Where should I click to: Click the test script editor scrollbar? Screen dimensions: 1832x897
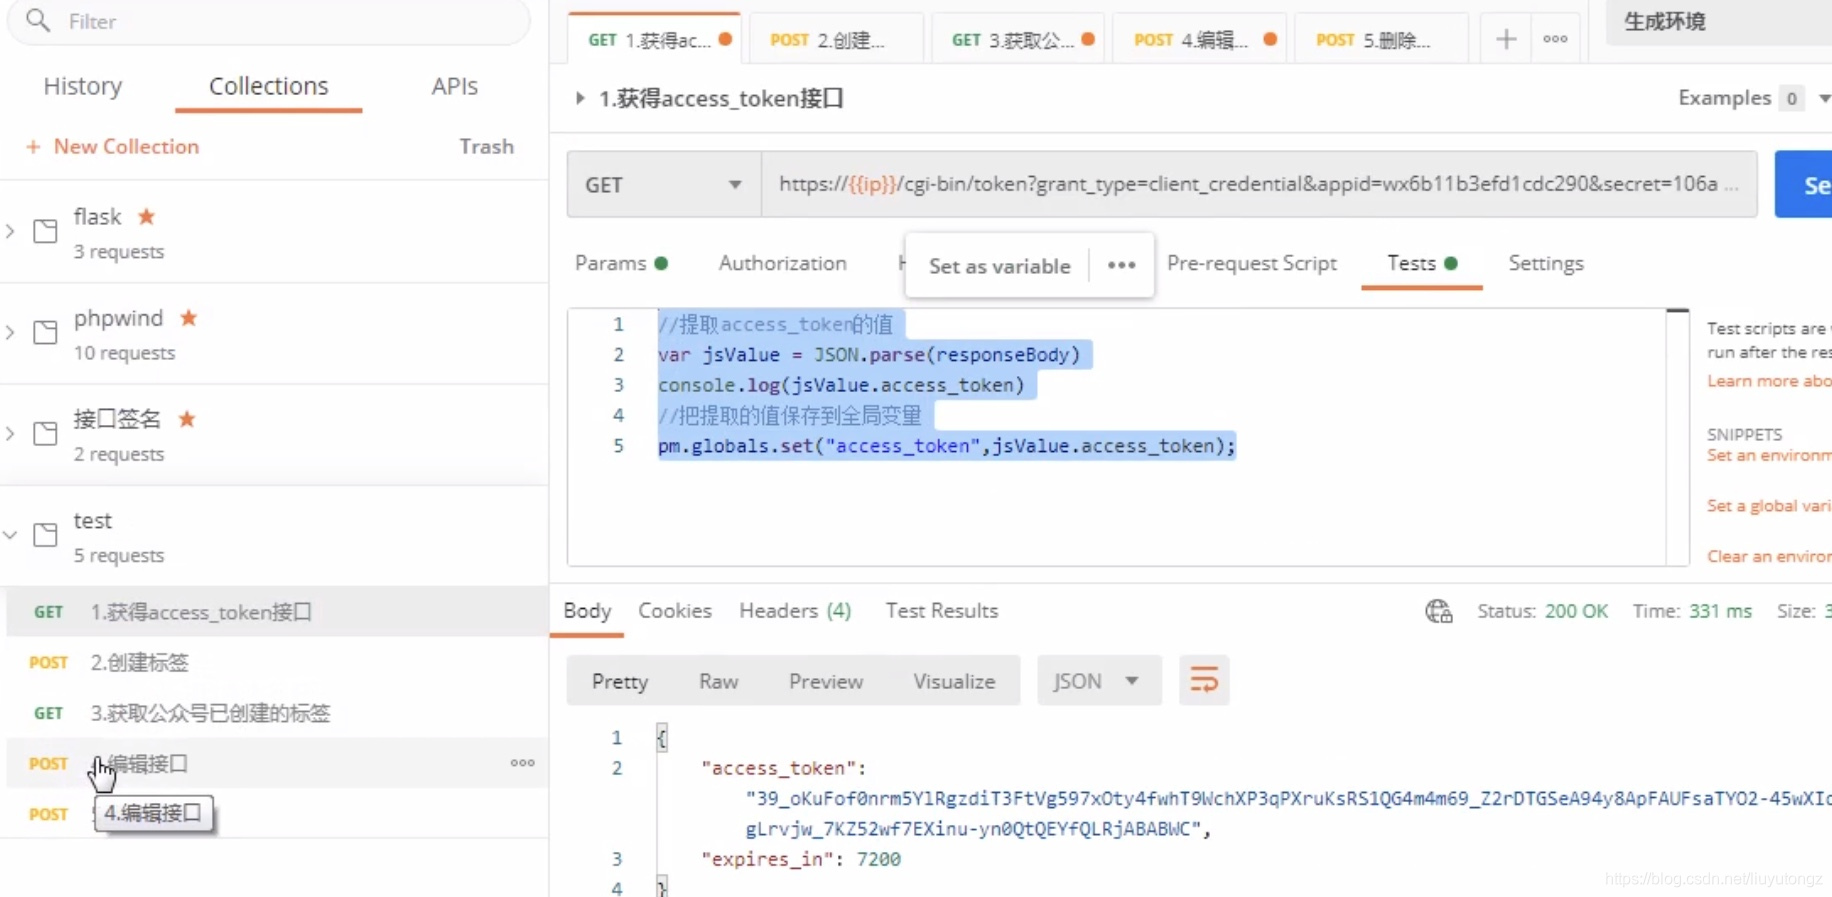(1678, 437)
